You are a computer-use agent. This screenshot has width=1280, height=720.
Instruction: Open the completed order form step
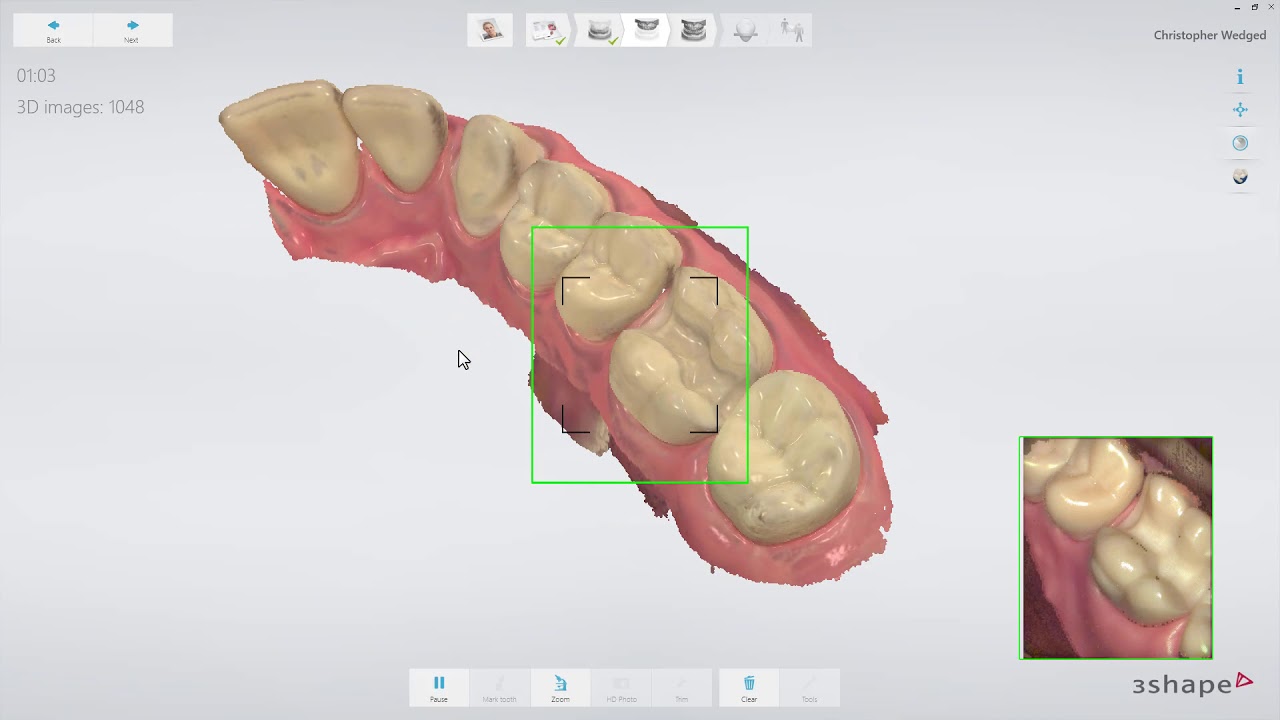pos(547,30)
